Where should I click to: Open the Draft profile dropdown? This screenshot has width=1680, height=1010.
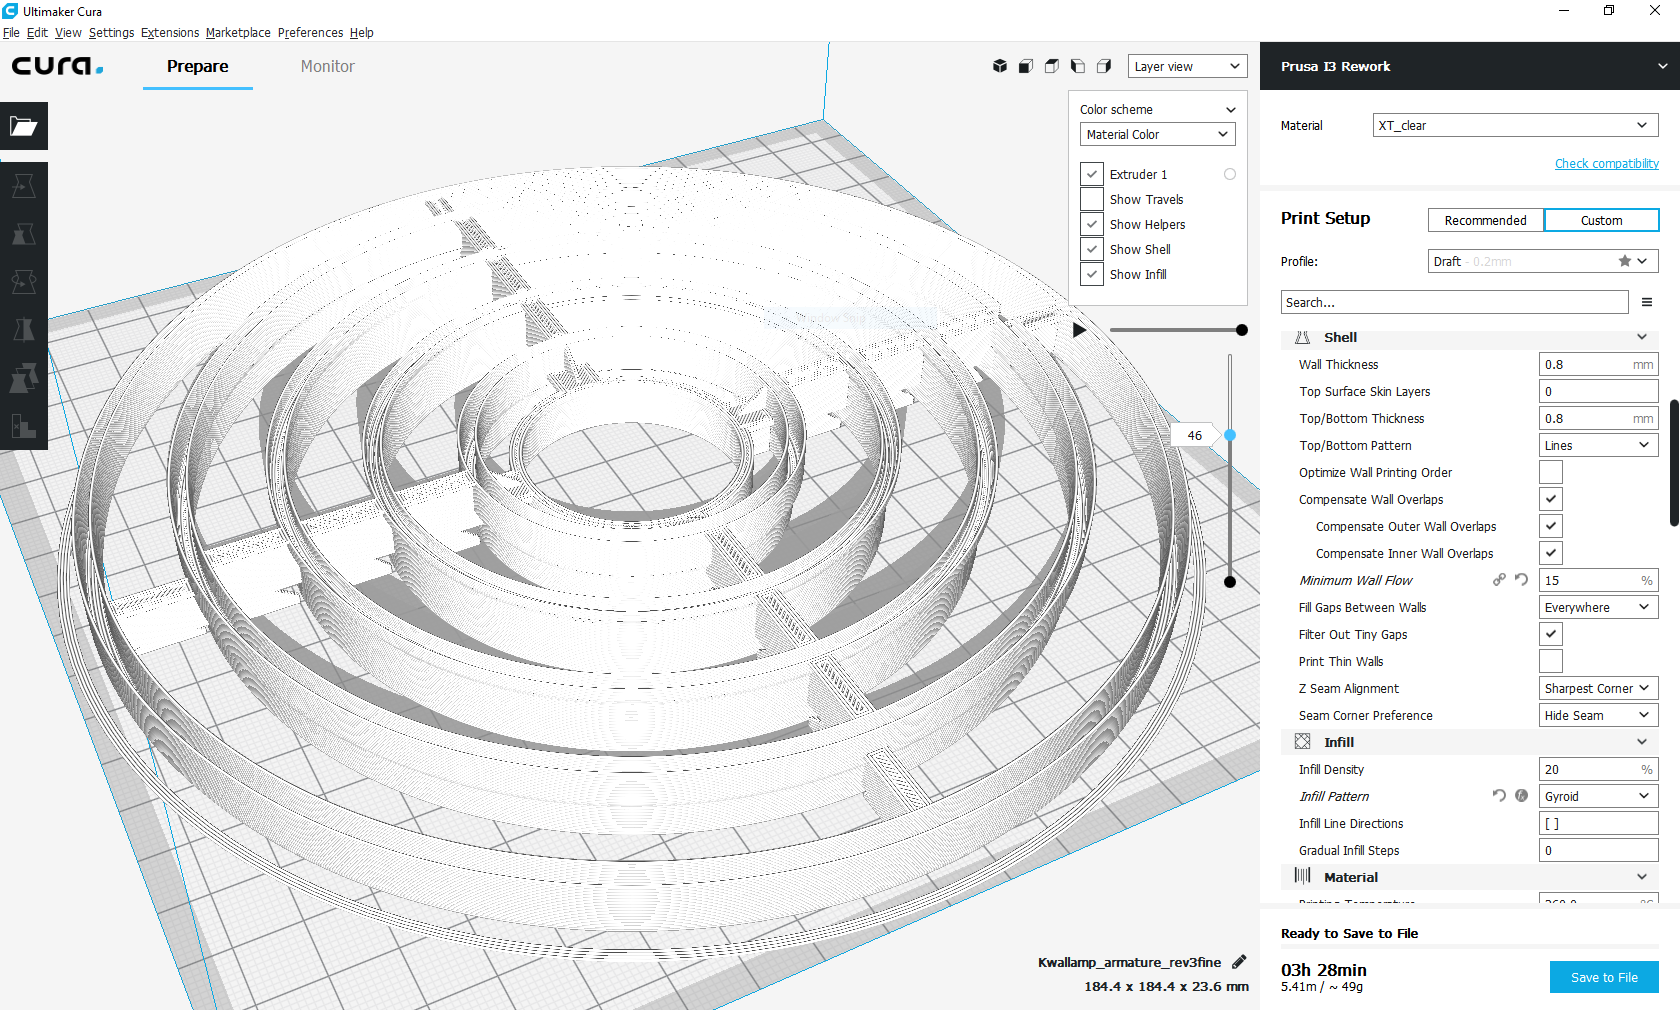point(1543,261)
